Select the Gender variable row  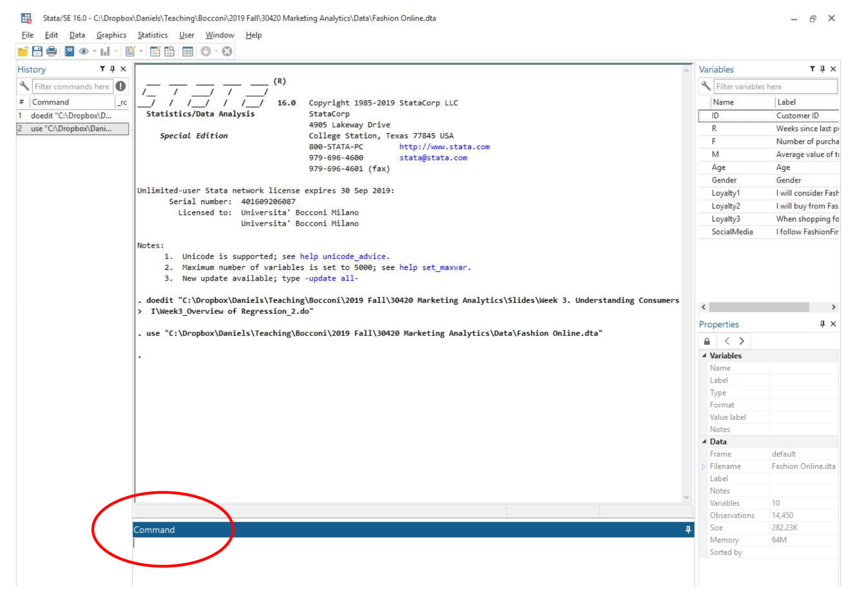coord(769,180)
